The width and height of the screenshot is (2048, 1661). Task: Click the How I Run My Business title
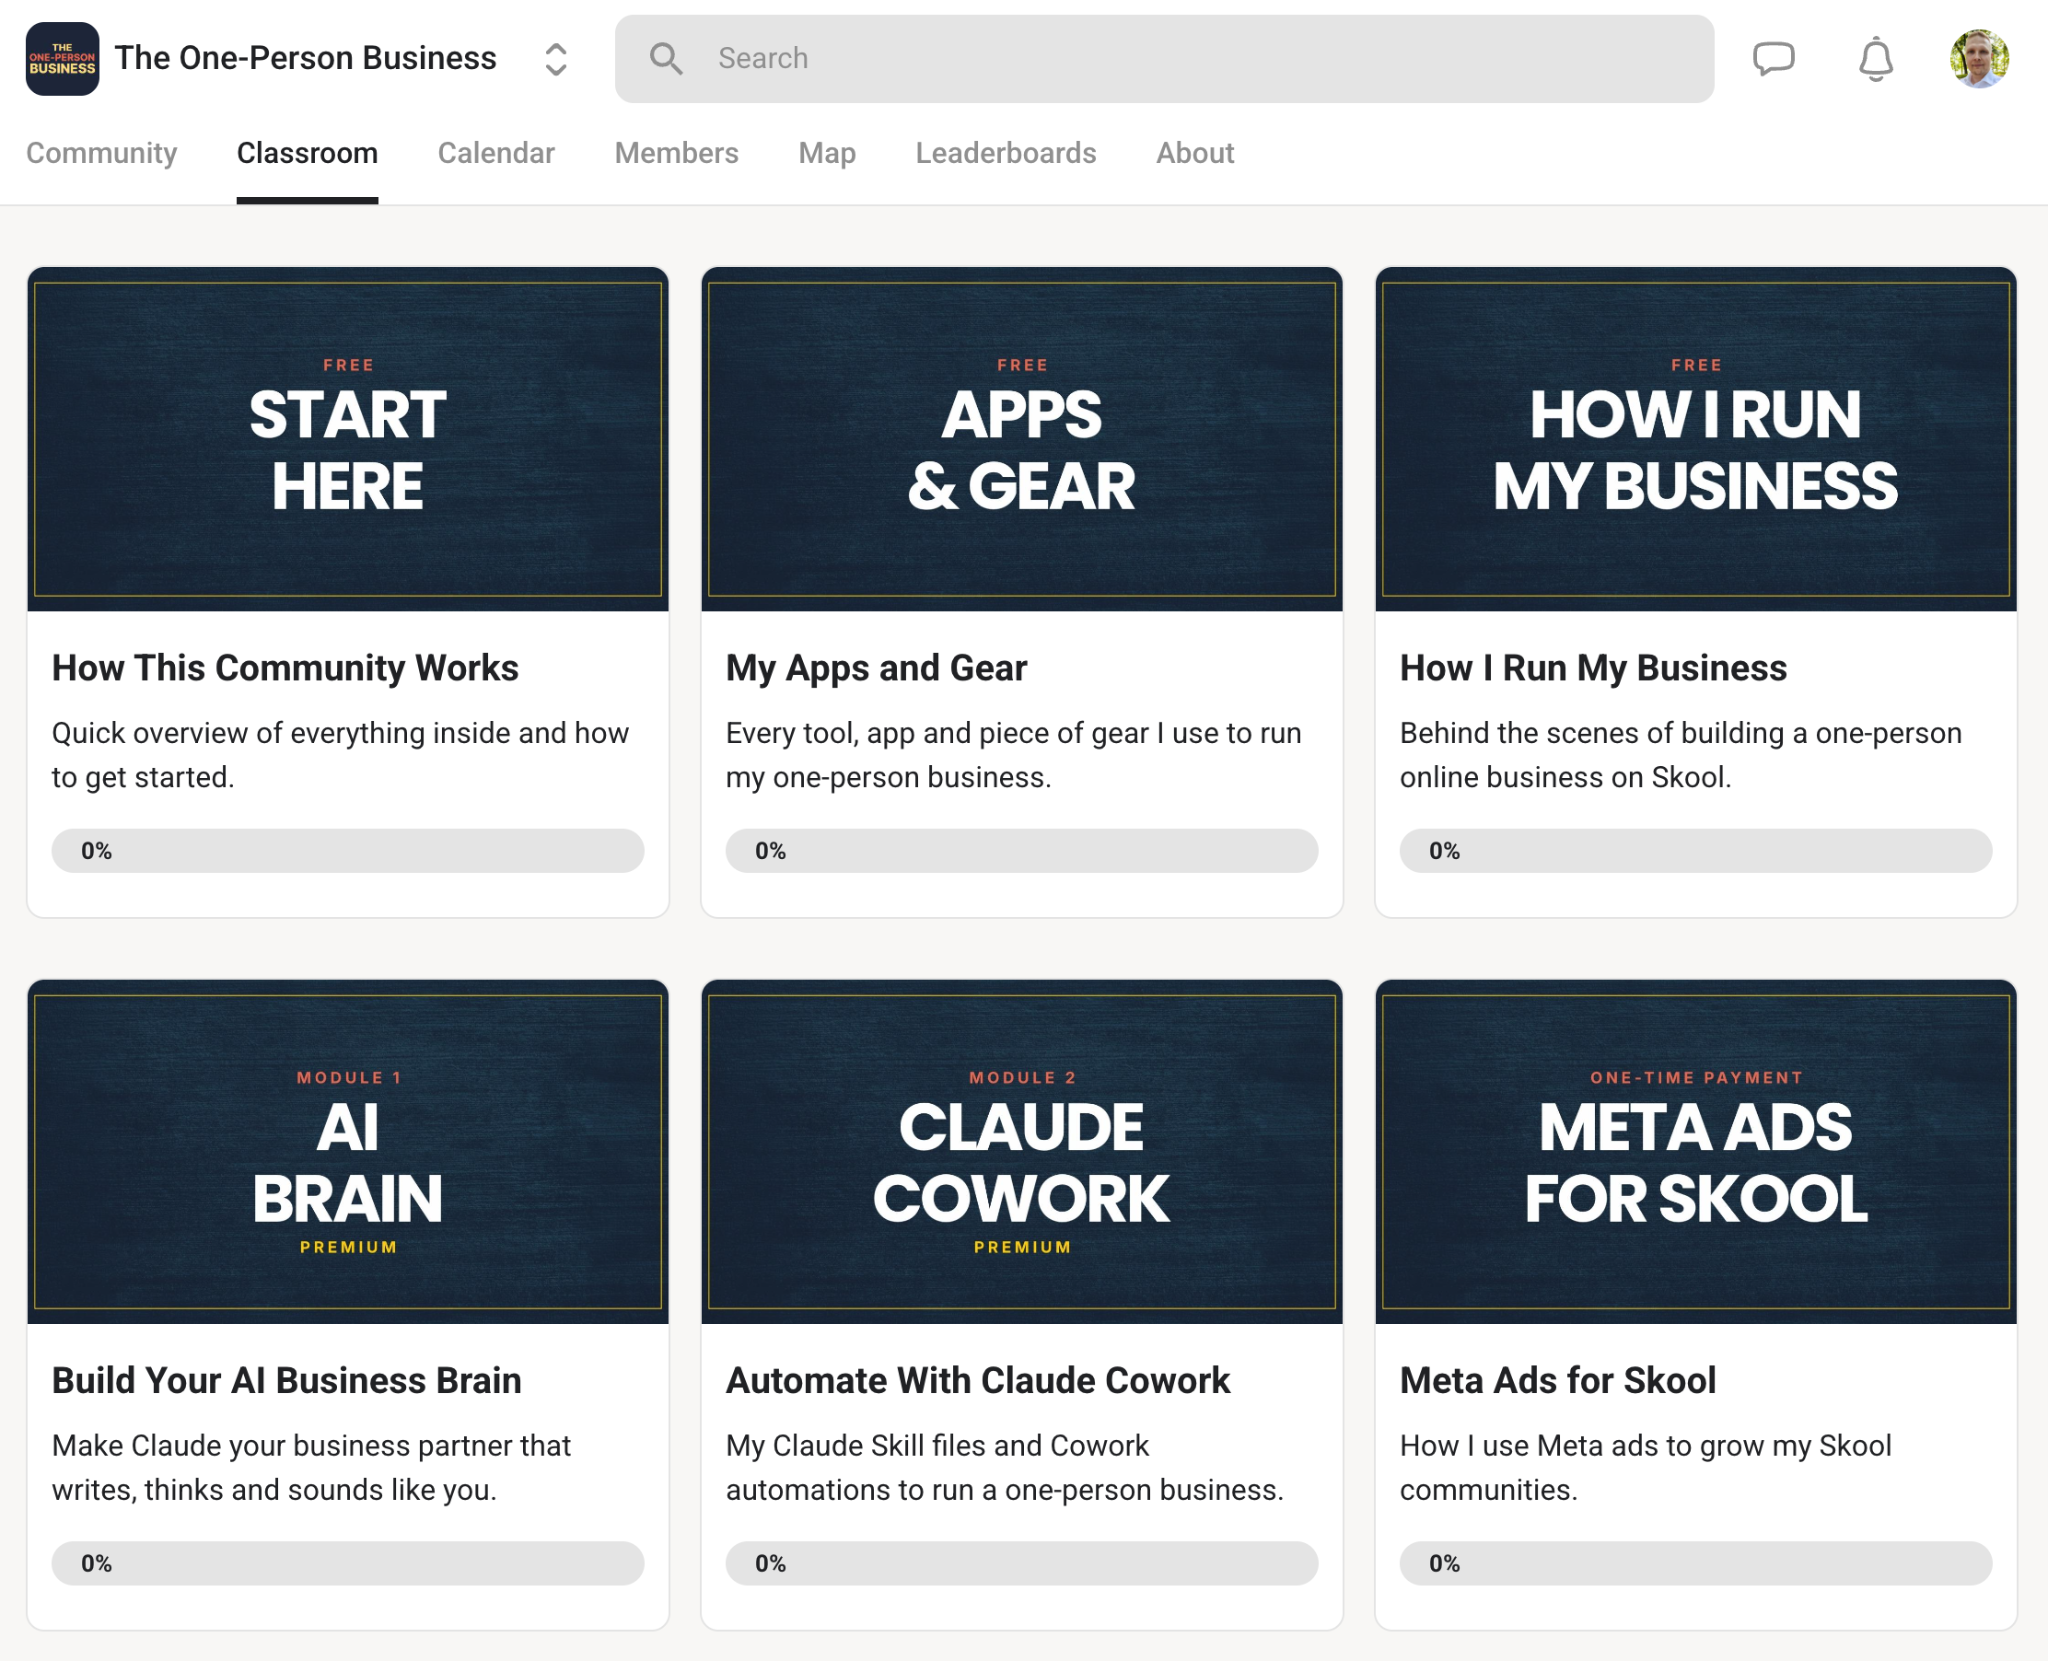[x=1593, y=668]
